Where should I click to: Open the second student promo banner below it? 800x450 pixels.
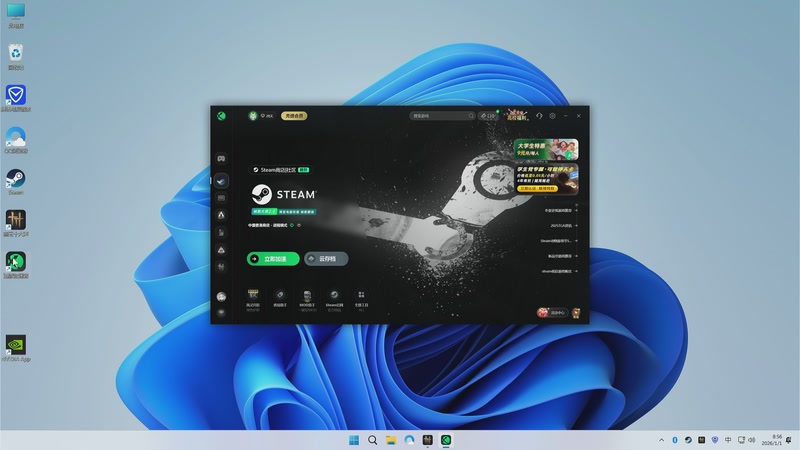tap(546, 178)
